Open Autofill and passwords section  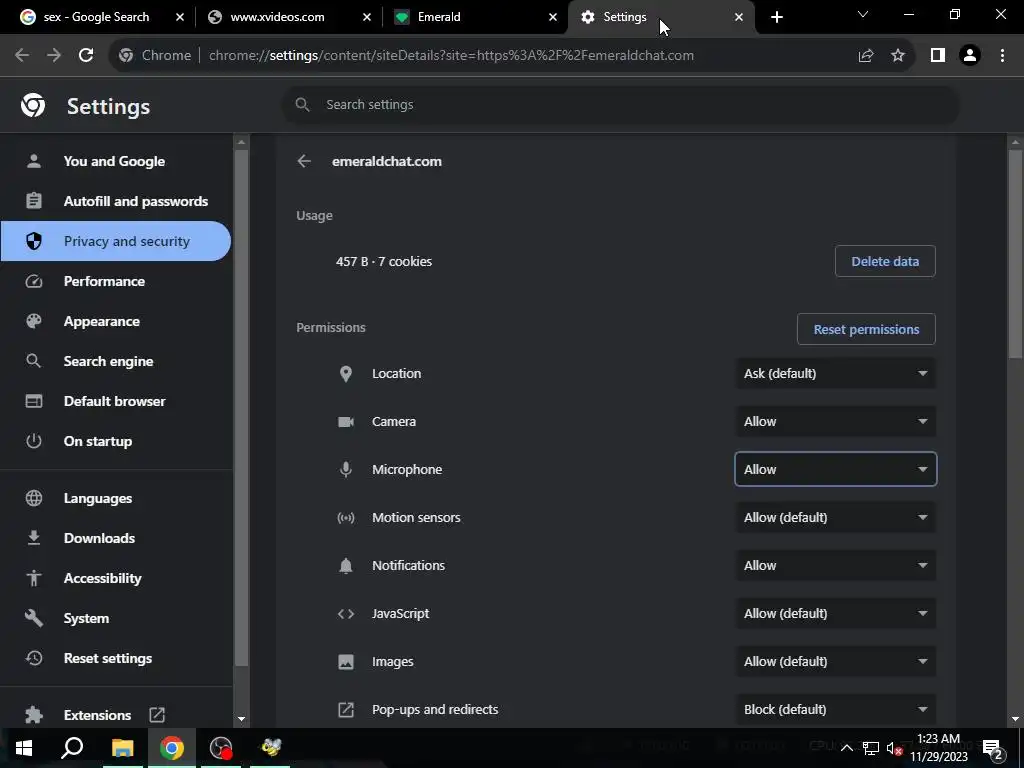[x=116, y=201]
